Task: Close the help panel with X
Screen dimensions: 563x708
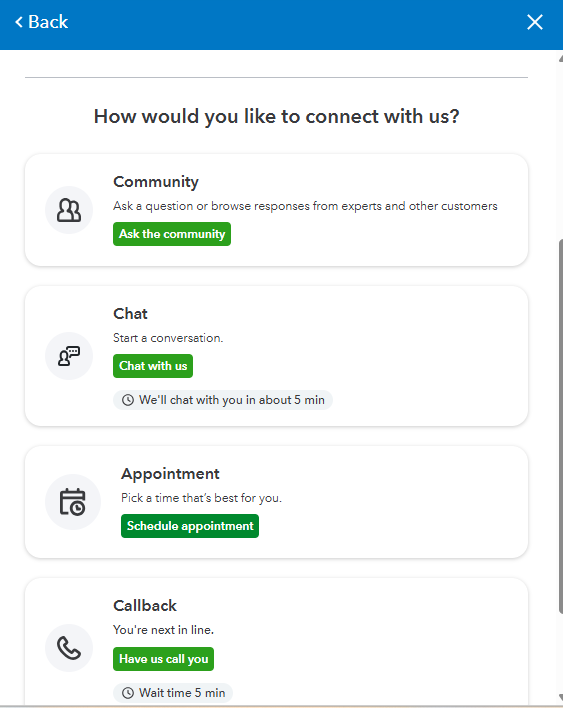Action: coord(535,22)
